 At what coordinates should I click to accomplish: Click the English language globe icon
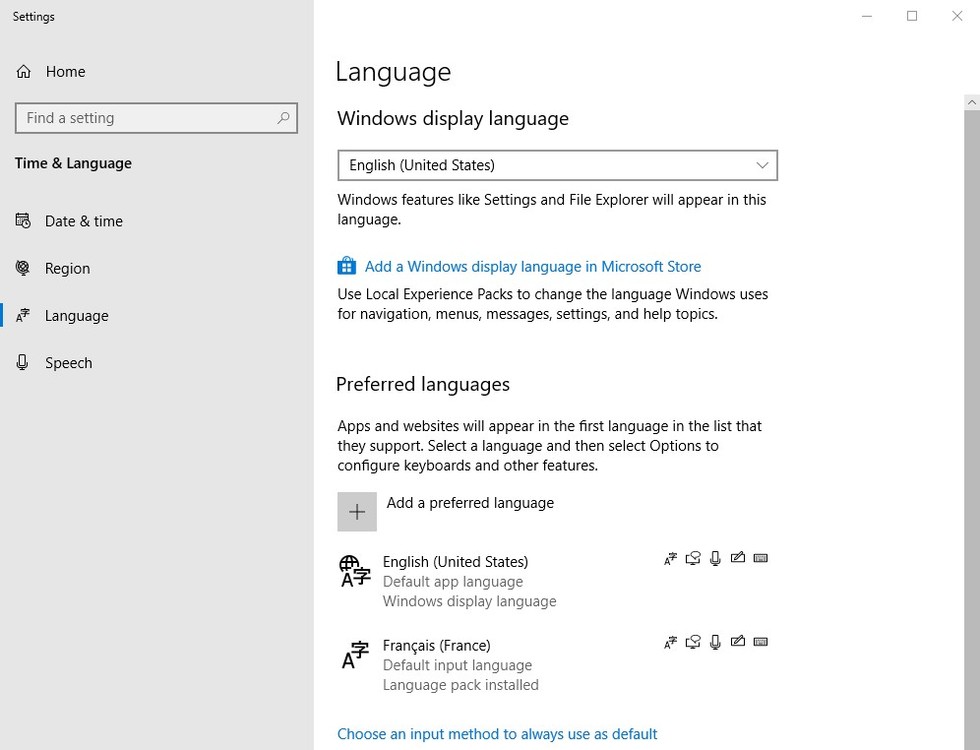point(355,571)
